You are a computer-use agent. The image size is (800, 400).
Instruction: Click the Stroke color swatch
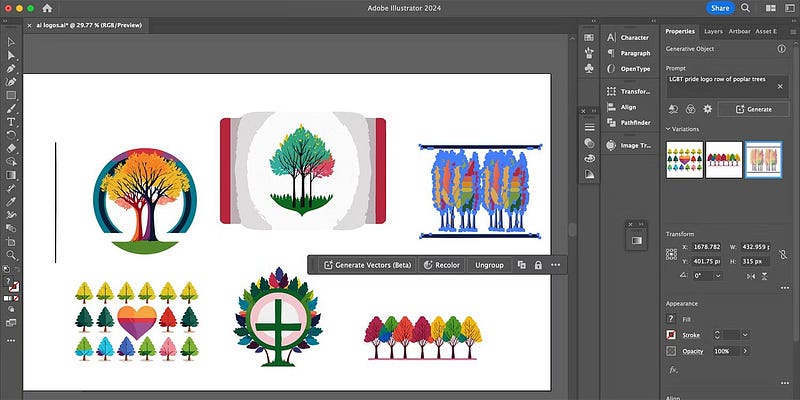672,334
